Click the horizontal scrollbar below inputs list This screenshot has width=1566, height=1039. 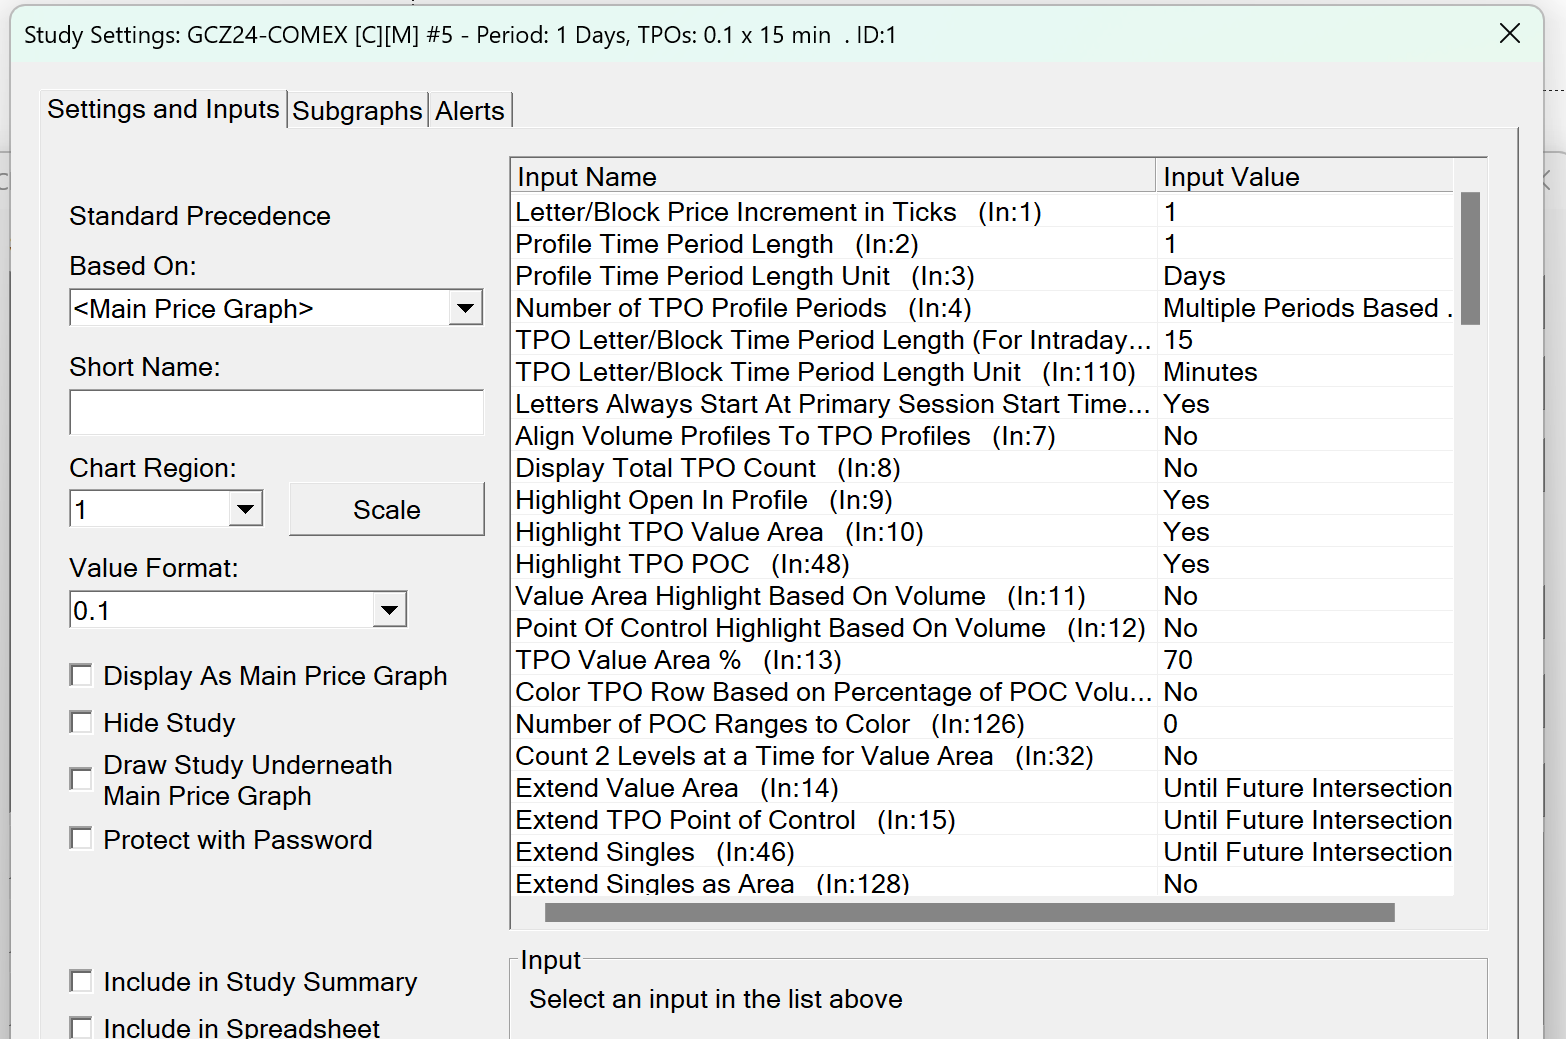969,912
